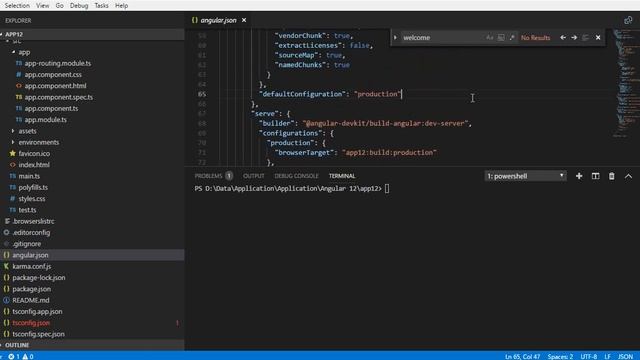Click errors and warnings status bar indicator

click(x=21, y=356)
